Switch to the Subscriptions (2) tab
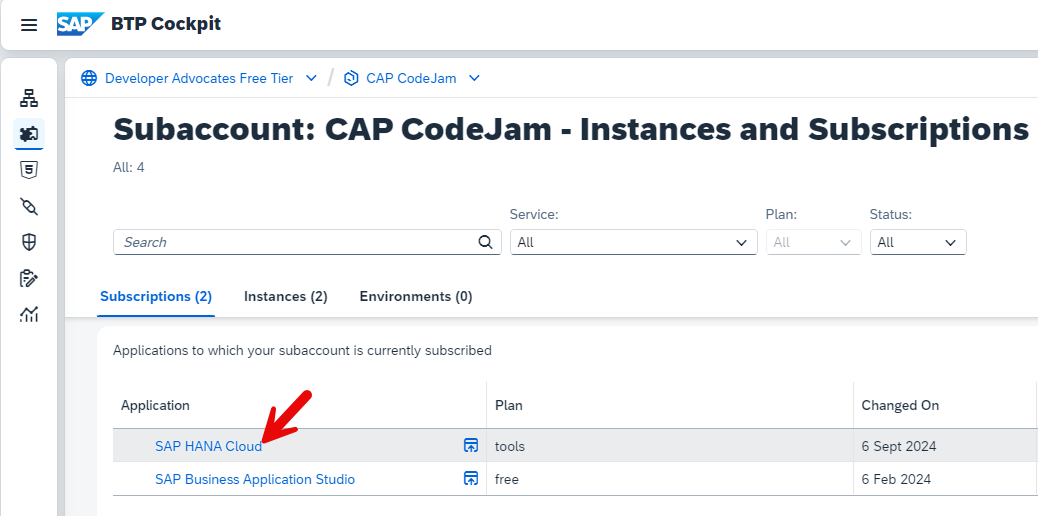 [x=156, y=296]
